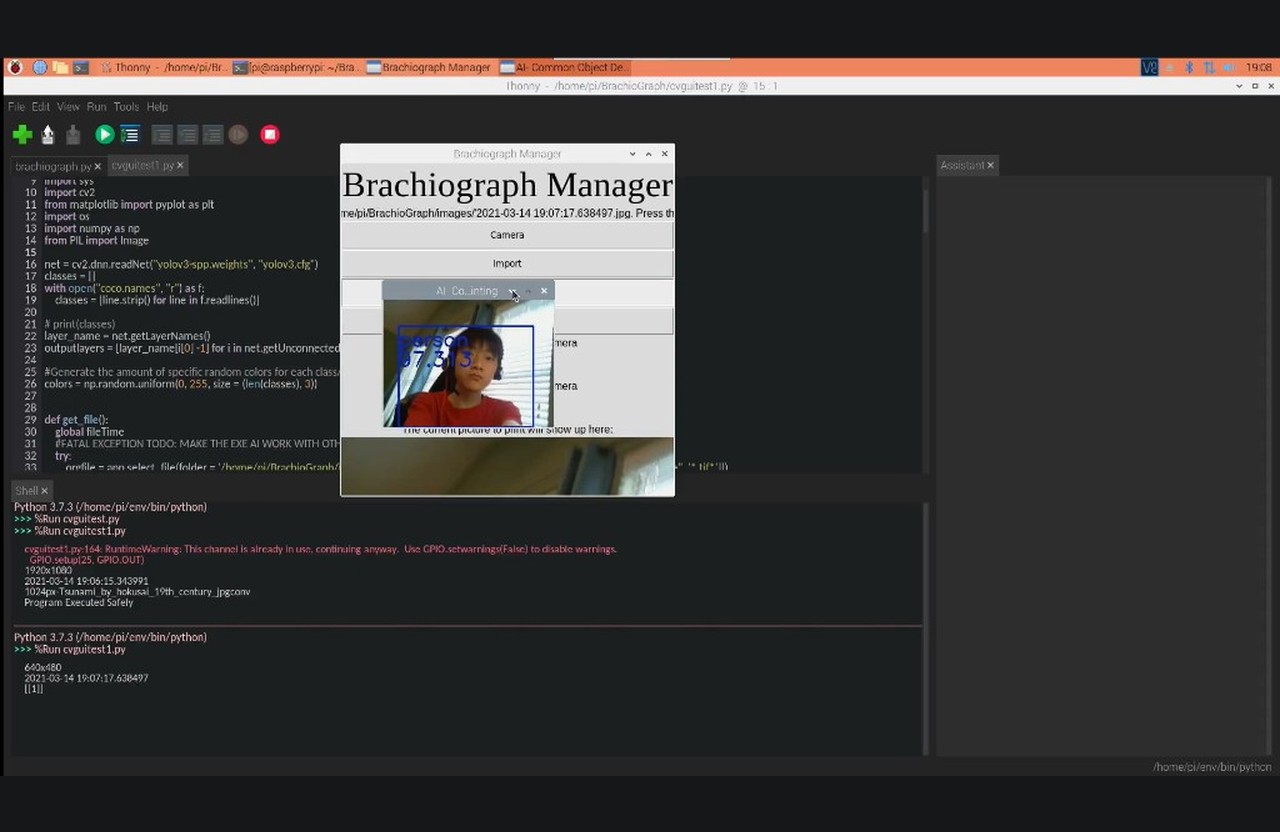Viewport: 1280px width, 832px height.
Task: Click the 'import numpy as np' code line
Action: tap(92, 228)
